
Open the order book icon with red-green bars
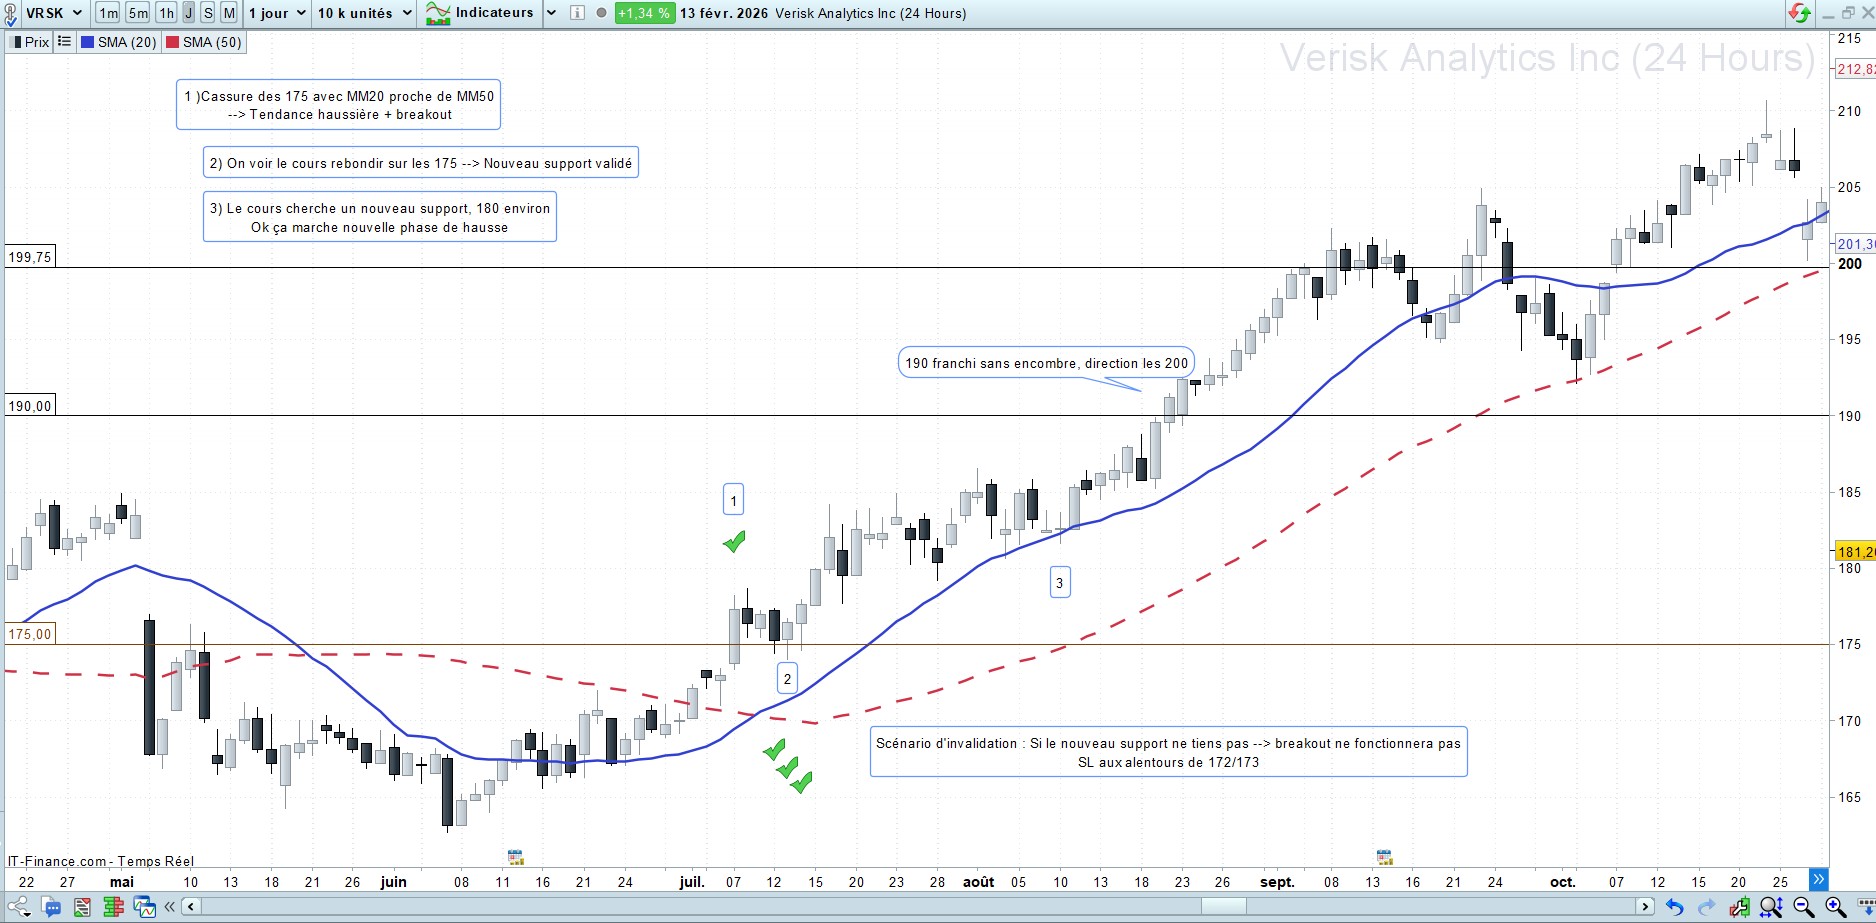click(113, 907)
